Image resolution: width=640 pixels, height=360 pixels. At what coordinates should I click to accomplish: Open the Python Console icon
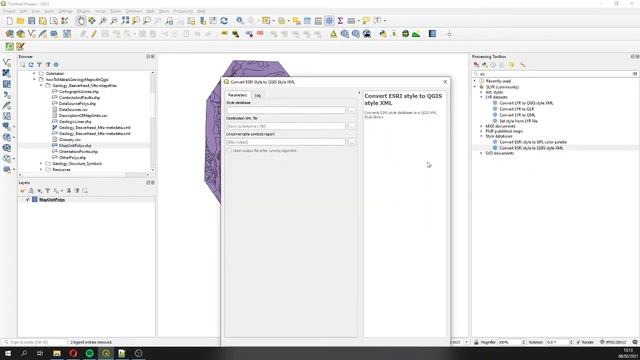[382, 34]
